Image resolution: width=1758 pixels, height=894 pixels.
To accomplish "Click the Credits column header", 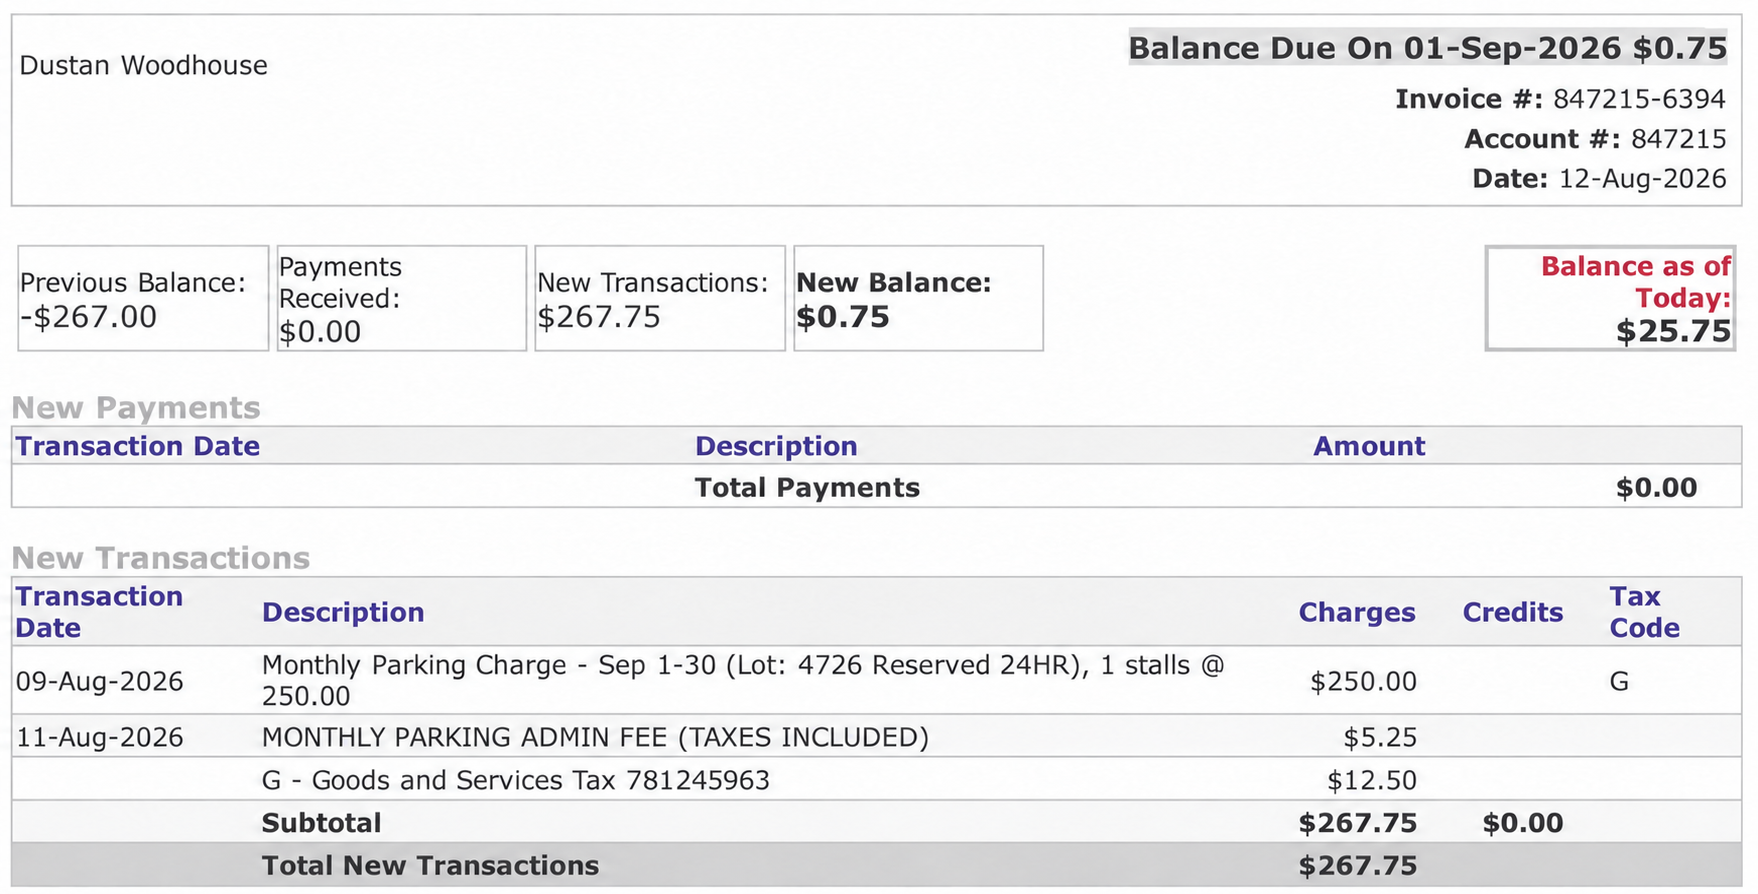I will pos(1513,612).
